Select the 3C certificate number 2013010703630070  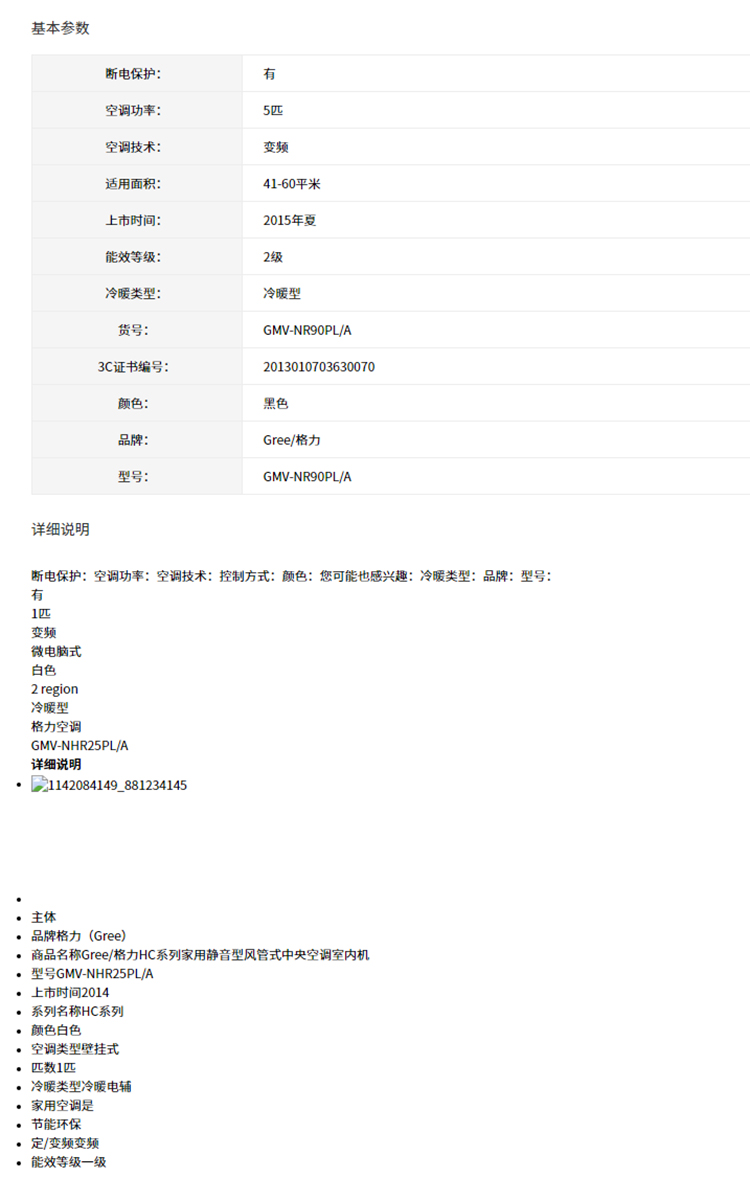(x=318, y=367)
